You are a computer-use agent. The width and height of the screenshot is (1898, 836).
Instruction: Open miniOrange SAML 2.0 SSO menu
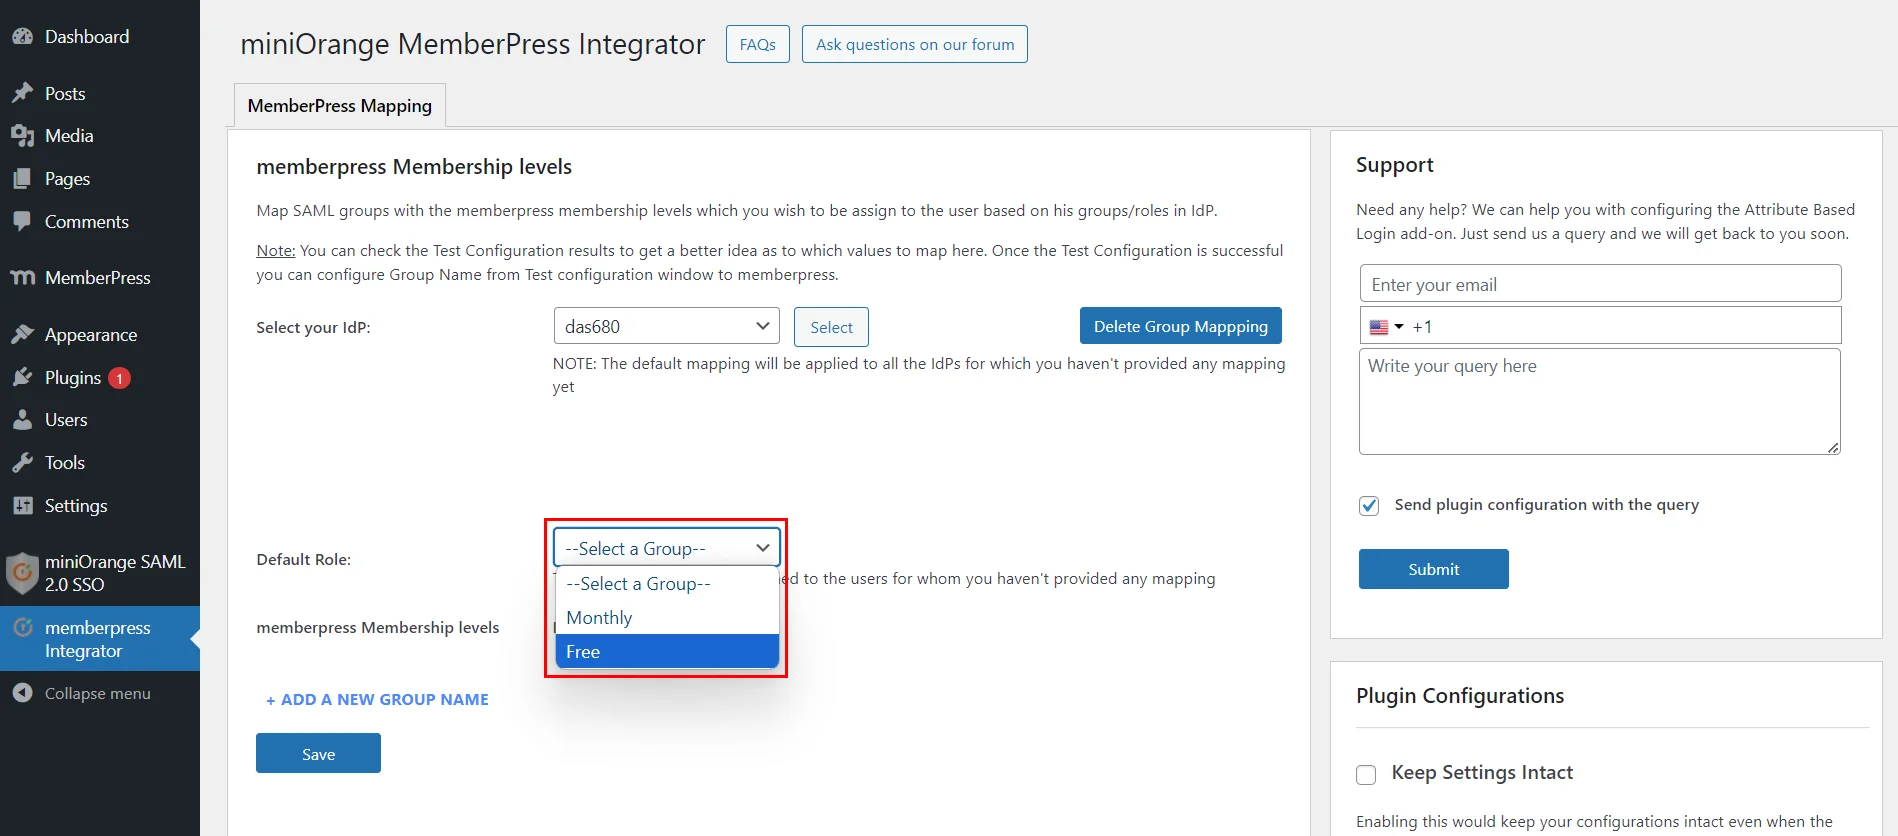coord(100,573)
